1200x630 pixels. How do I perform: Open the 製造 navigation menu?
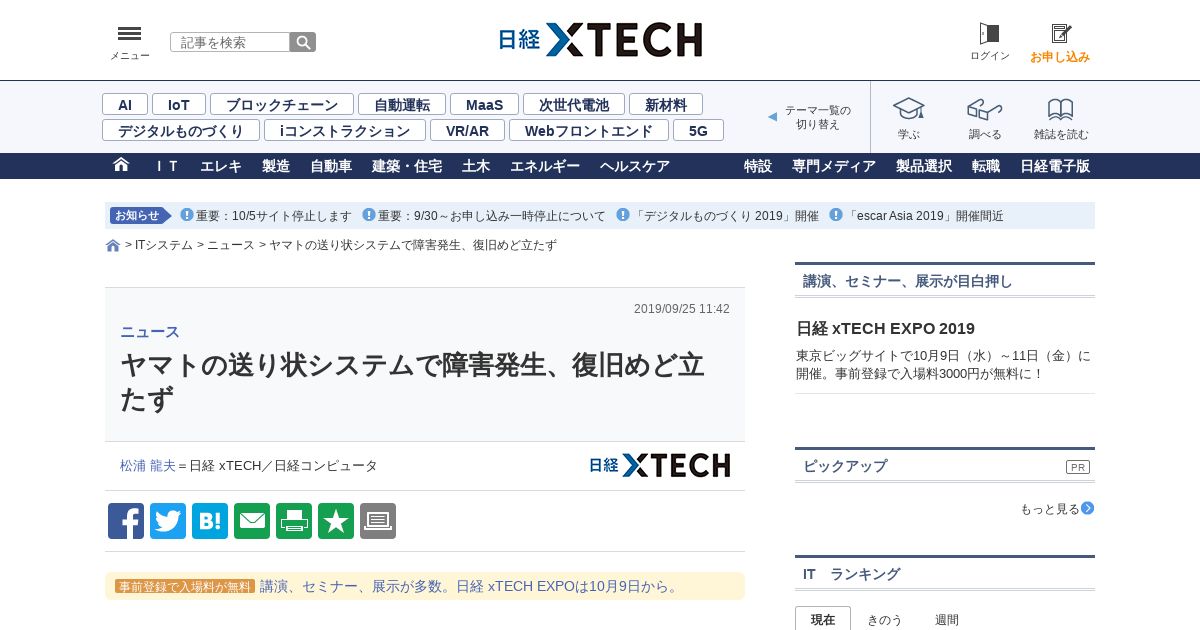click(x=276, y=166)
